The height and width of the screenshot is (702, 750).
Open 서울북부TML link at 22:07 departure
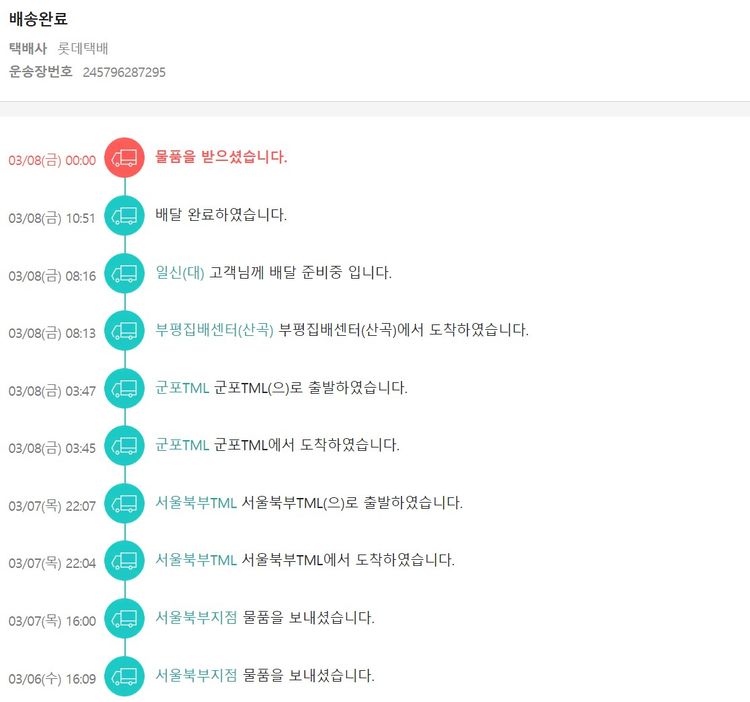pos(196,503)
